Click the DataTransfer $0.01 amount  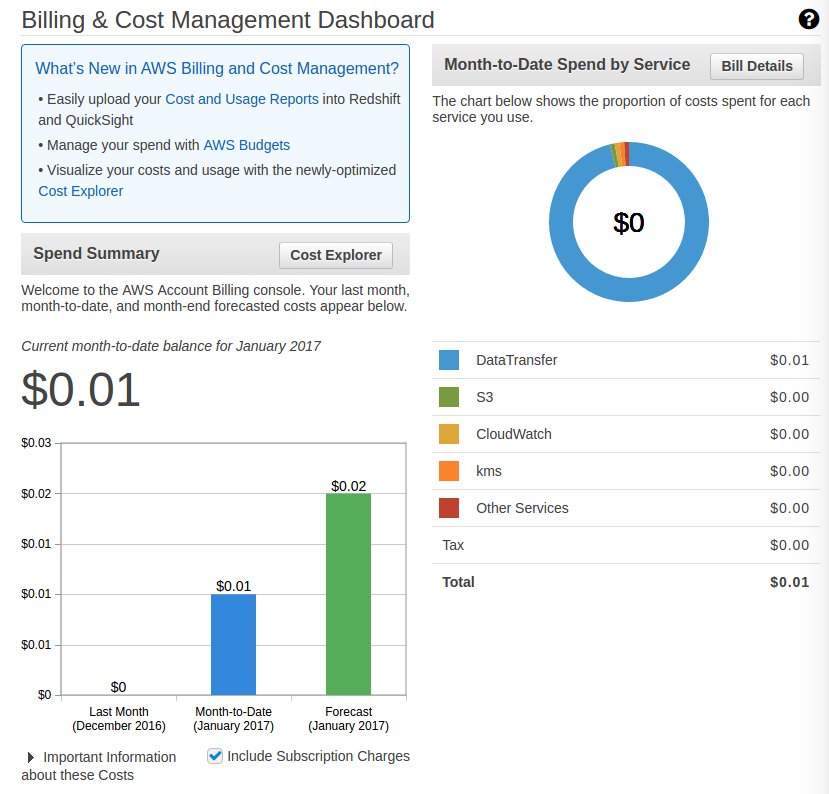[x=789, y=360]
